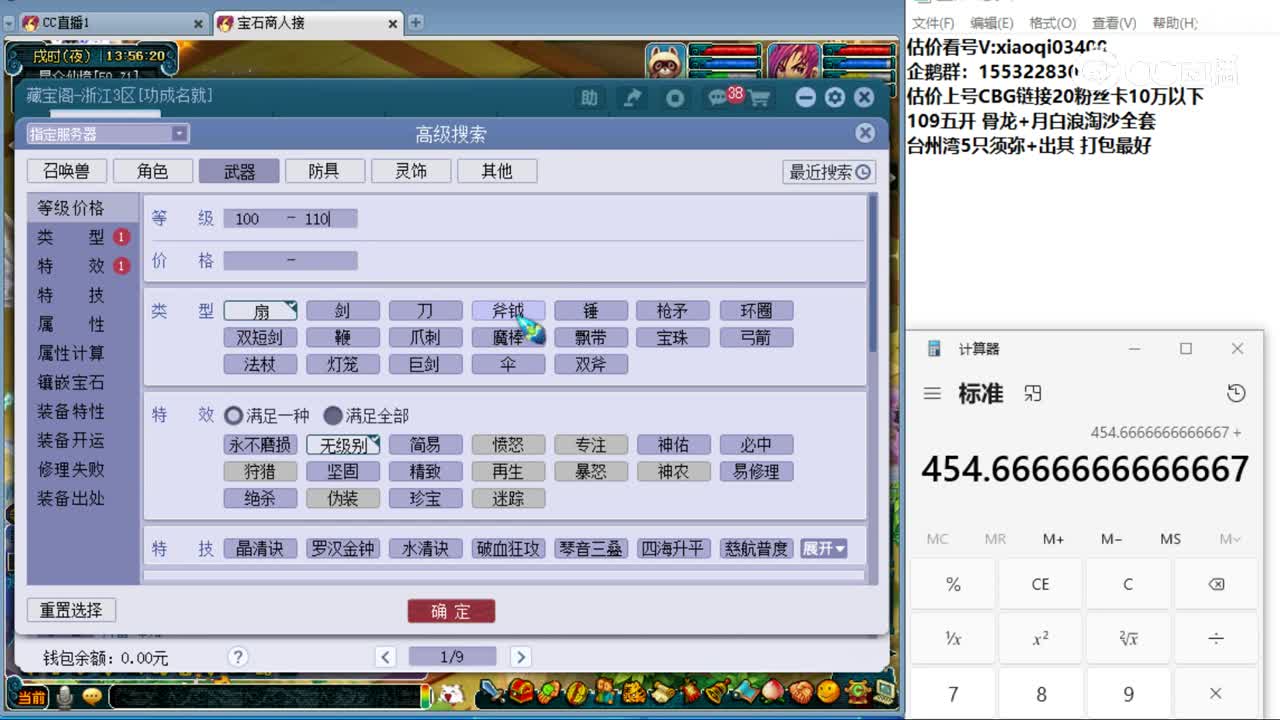Screen dimensions: 1280x720
Task: Click the 确定 confirm button
Action: (451, 611)
